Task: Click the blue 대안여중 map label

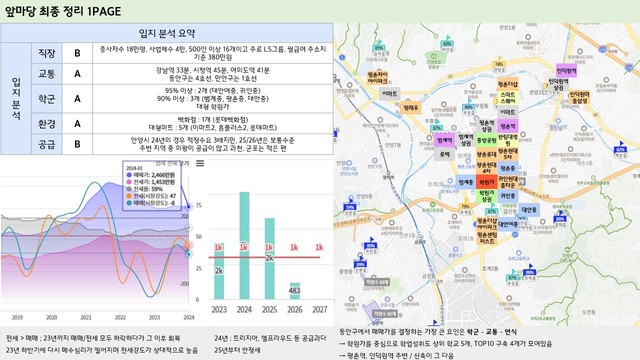Action: coord(508,224)
